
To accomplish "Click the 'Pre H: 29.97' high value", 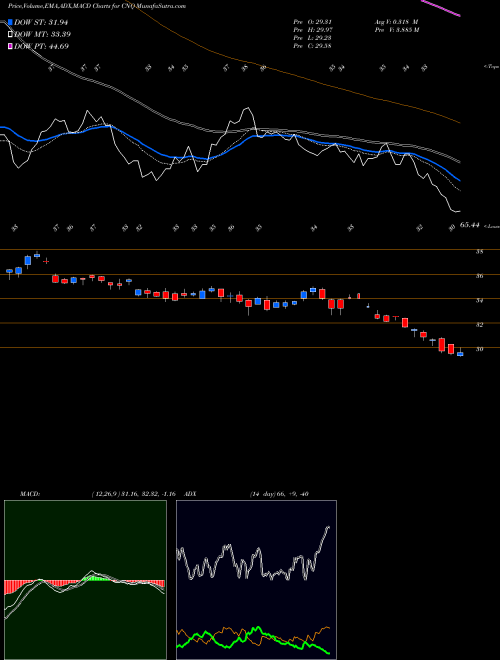I will (x=312, y=30).
